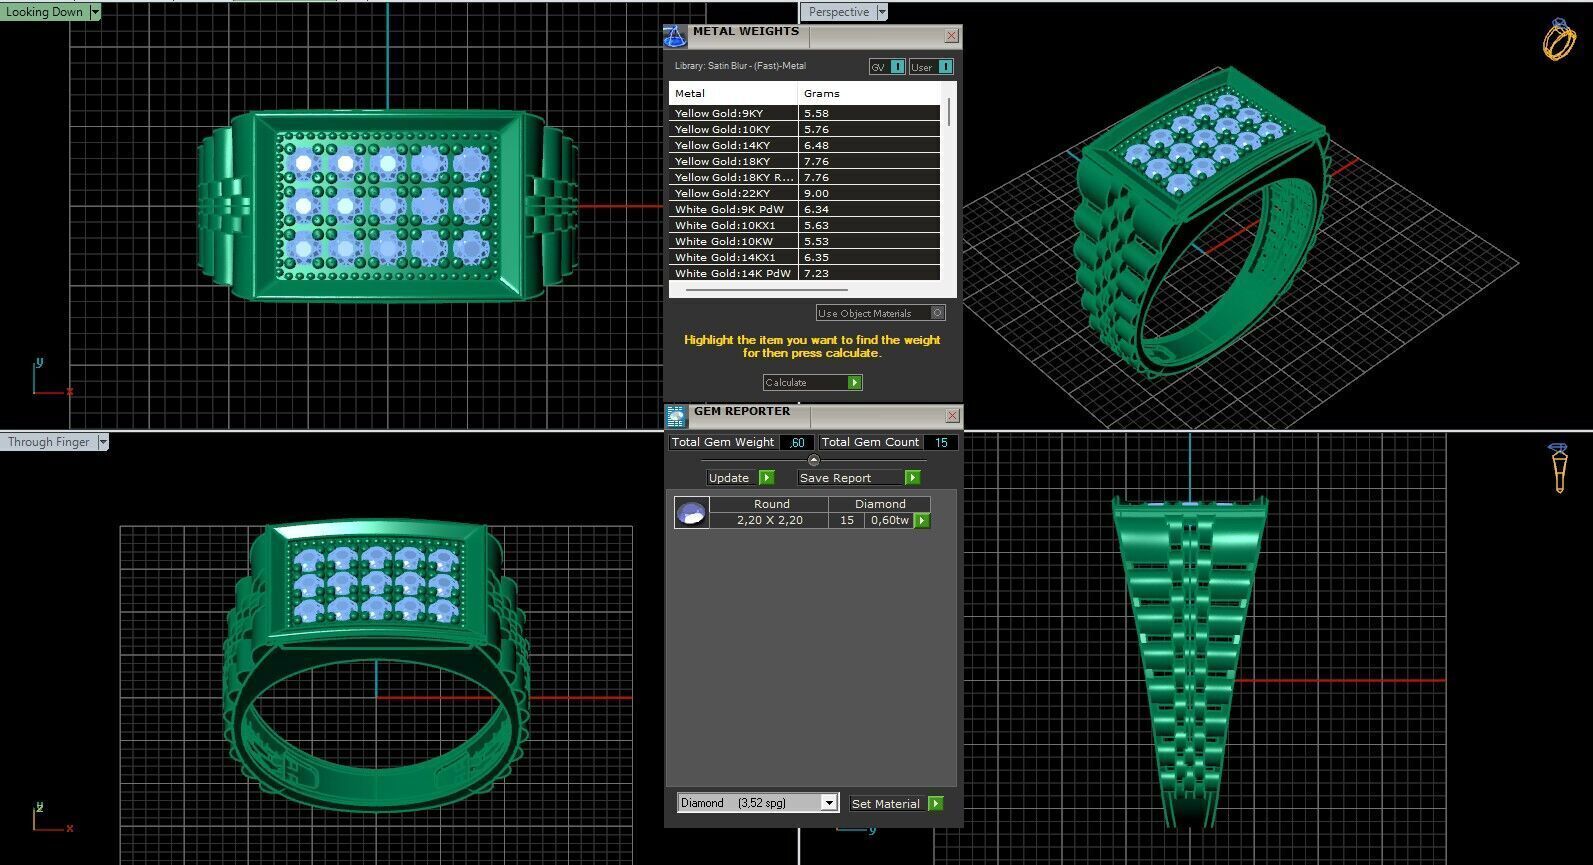Open the Through Finger viewport dropdown
Screen dimensions: 1593x865
pyautogui.click(x=103, y=441)
